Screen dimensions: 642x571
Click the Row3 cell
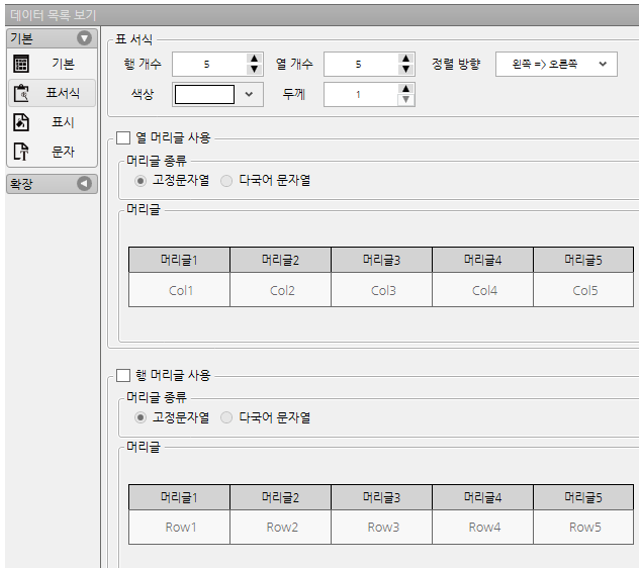(x=382, y=527)
